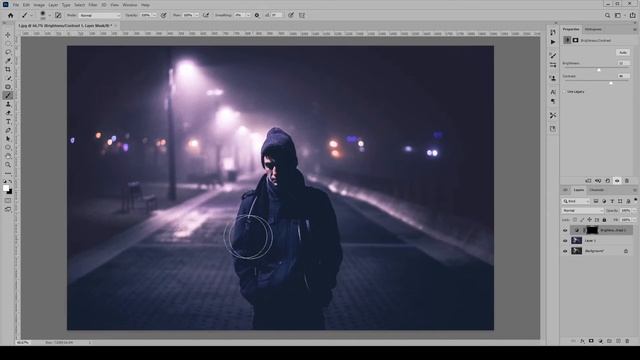Select the Lasso tool

8,52
